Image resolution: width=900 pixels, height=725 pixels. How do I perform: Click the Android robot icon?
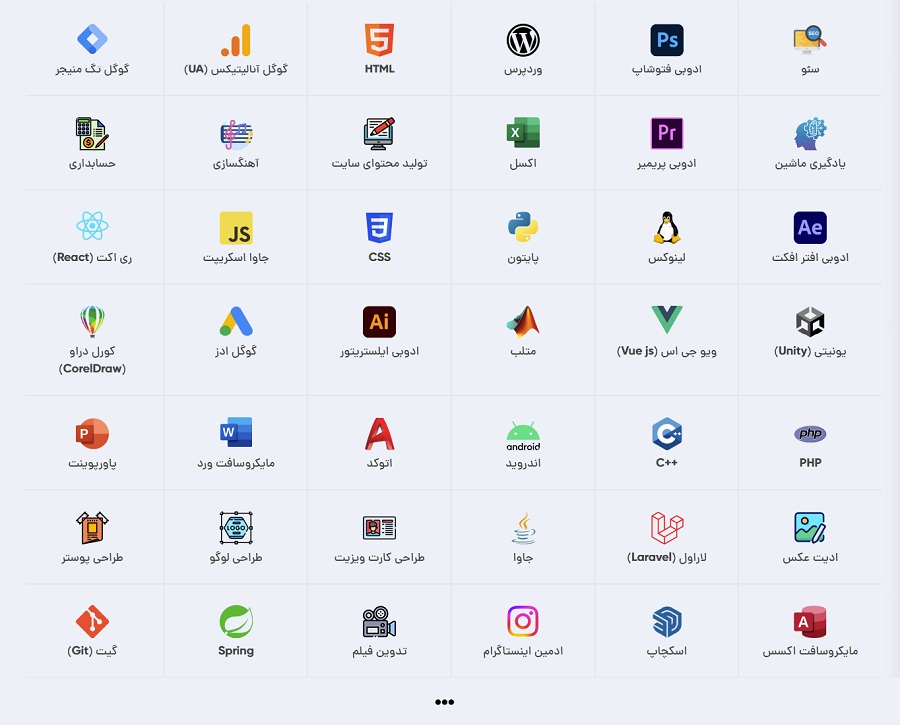point(523,436)
